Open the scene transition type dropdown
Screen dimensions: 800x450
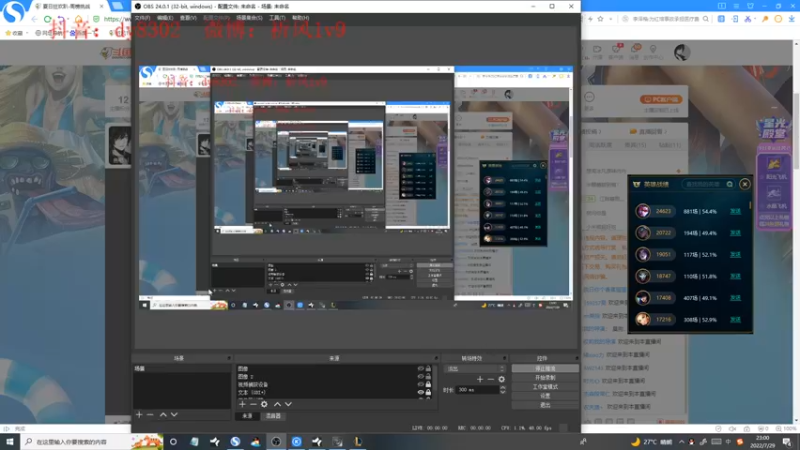(475, 368)
